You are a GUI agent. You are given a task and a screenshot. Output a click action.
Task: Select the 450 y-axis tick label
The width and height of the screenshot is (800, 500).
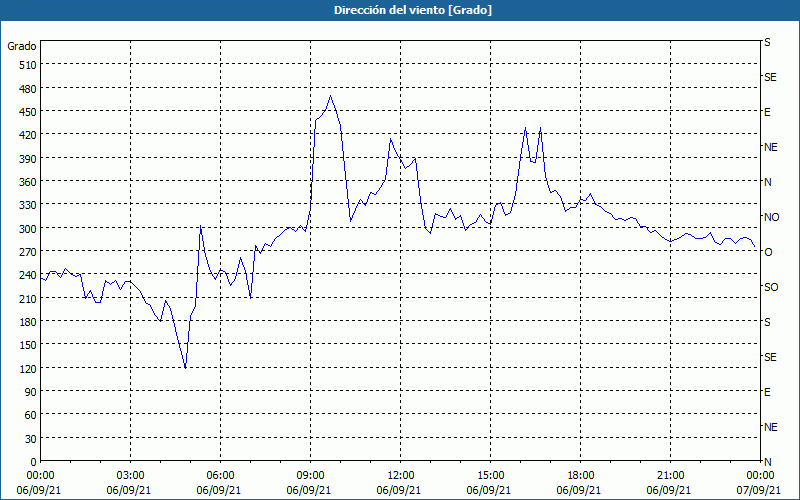pyautogui.click(x=28, y=112)
